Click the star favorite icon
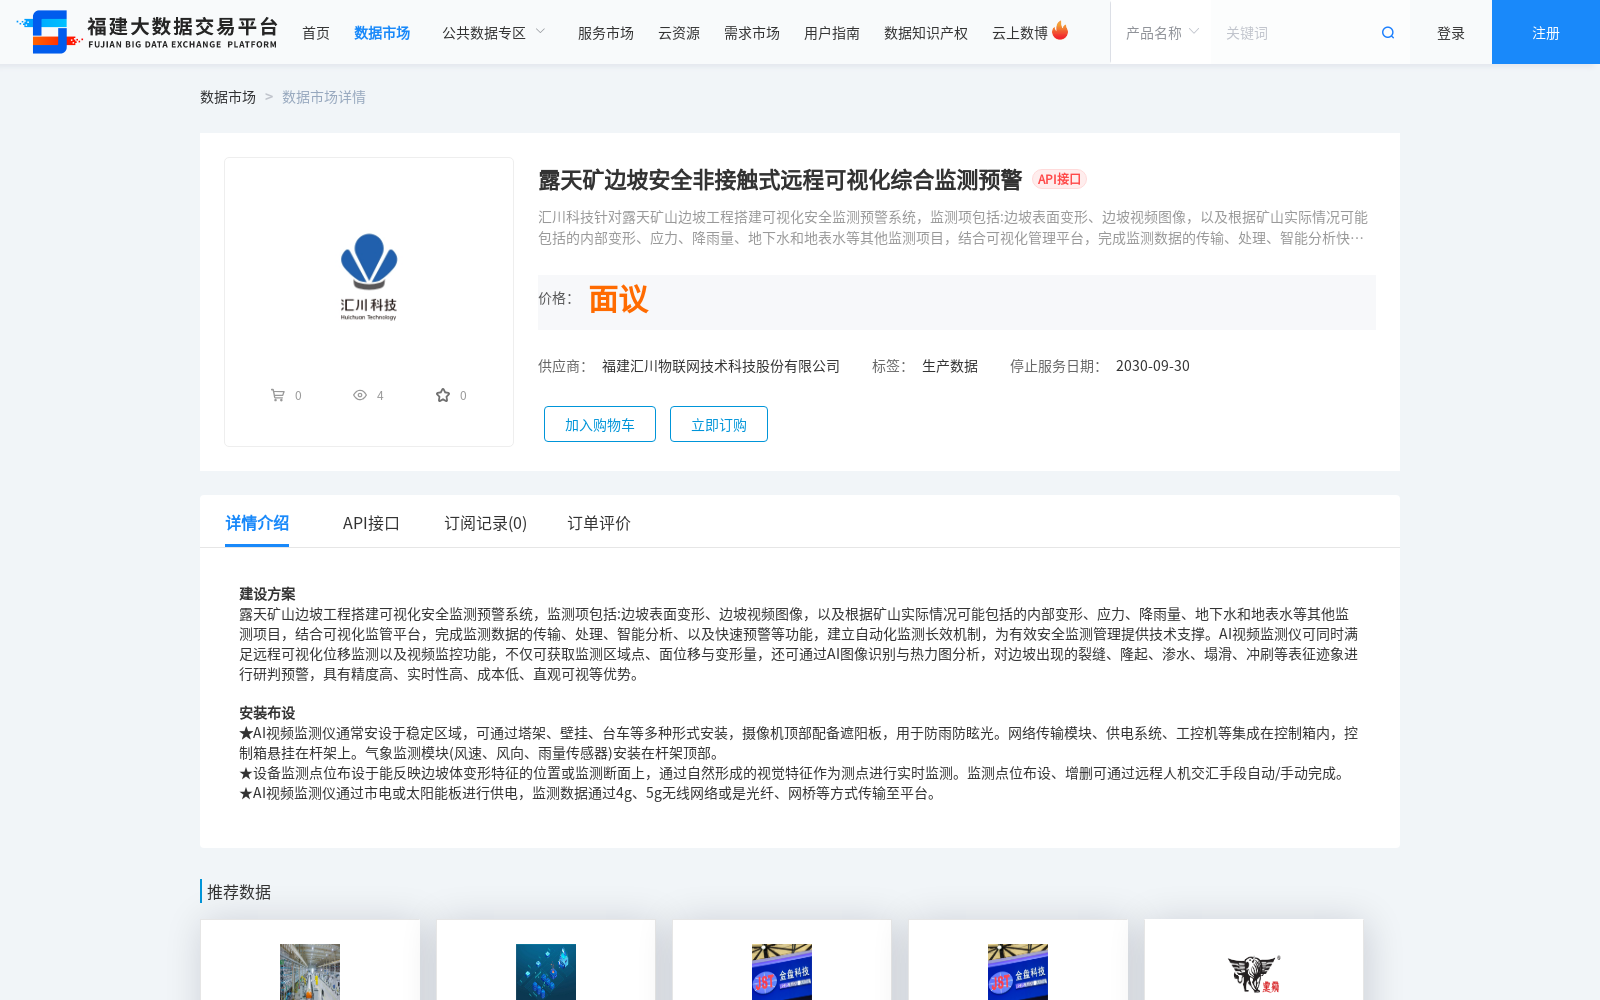Screen dimensions: 1600x1000 pos(443,395)
